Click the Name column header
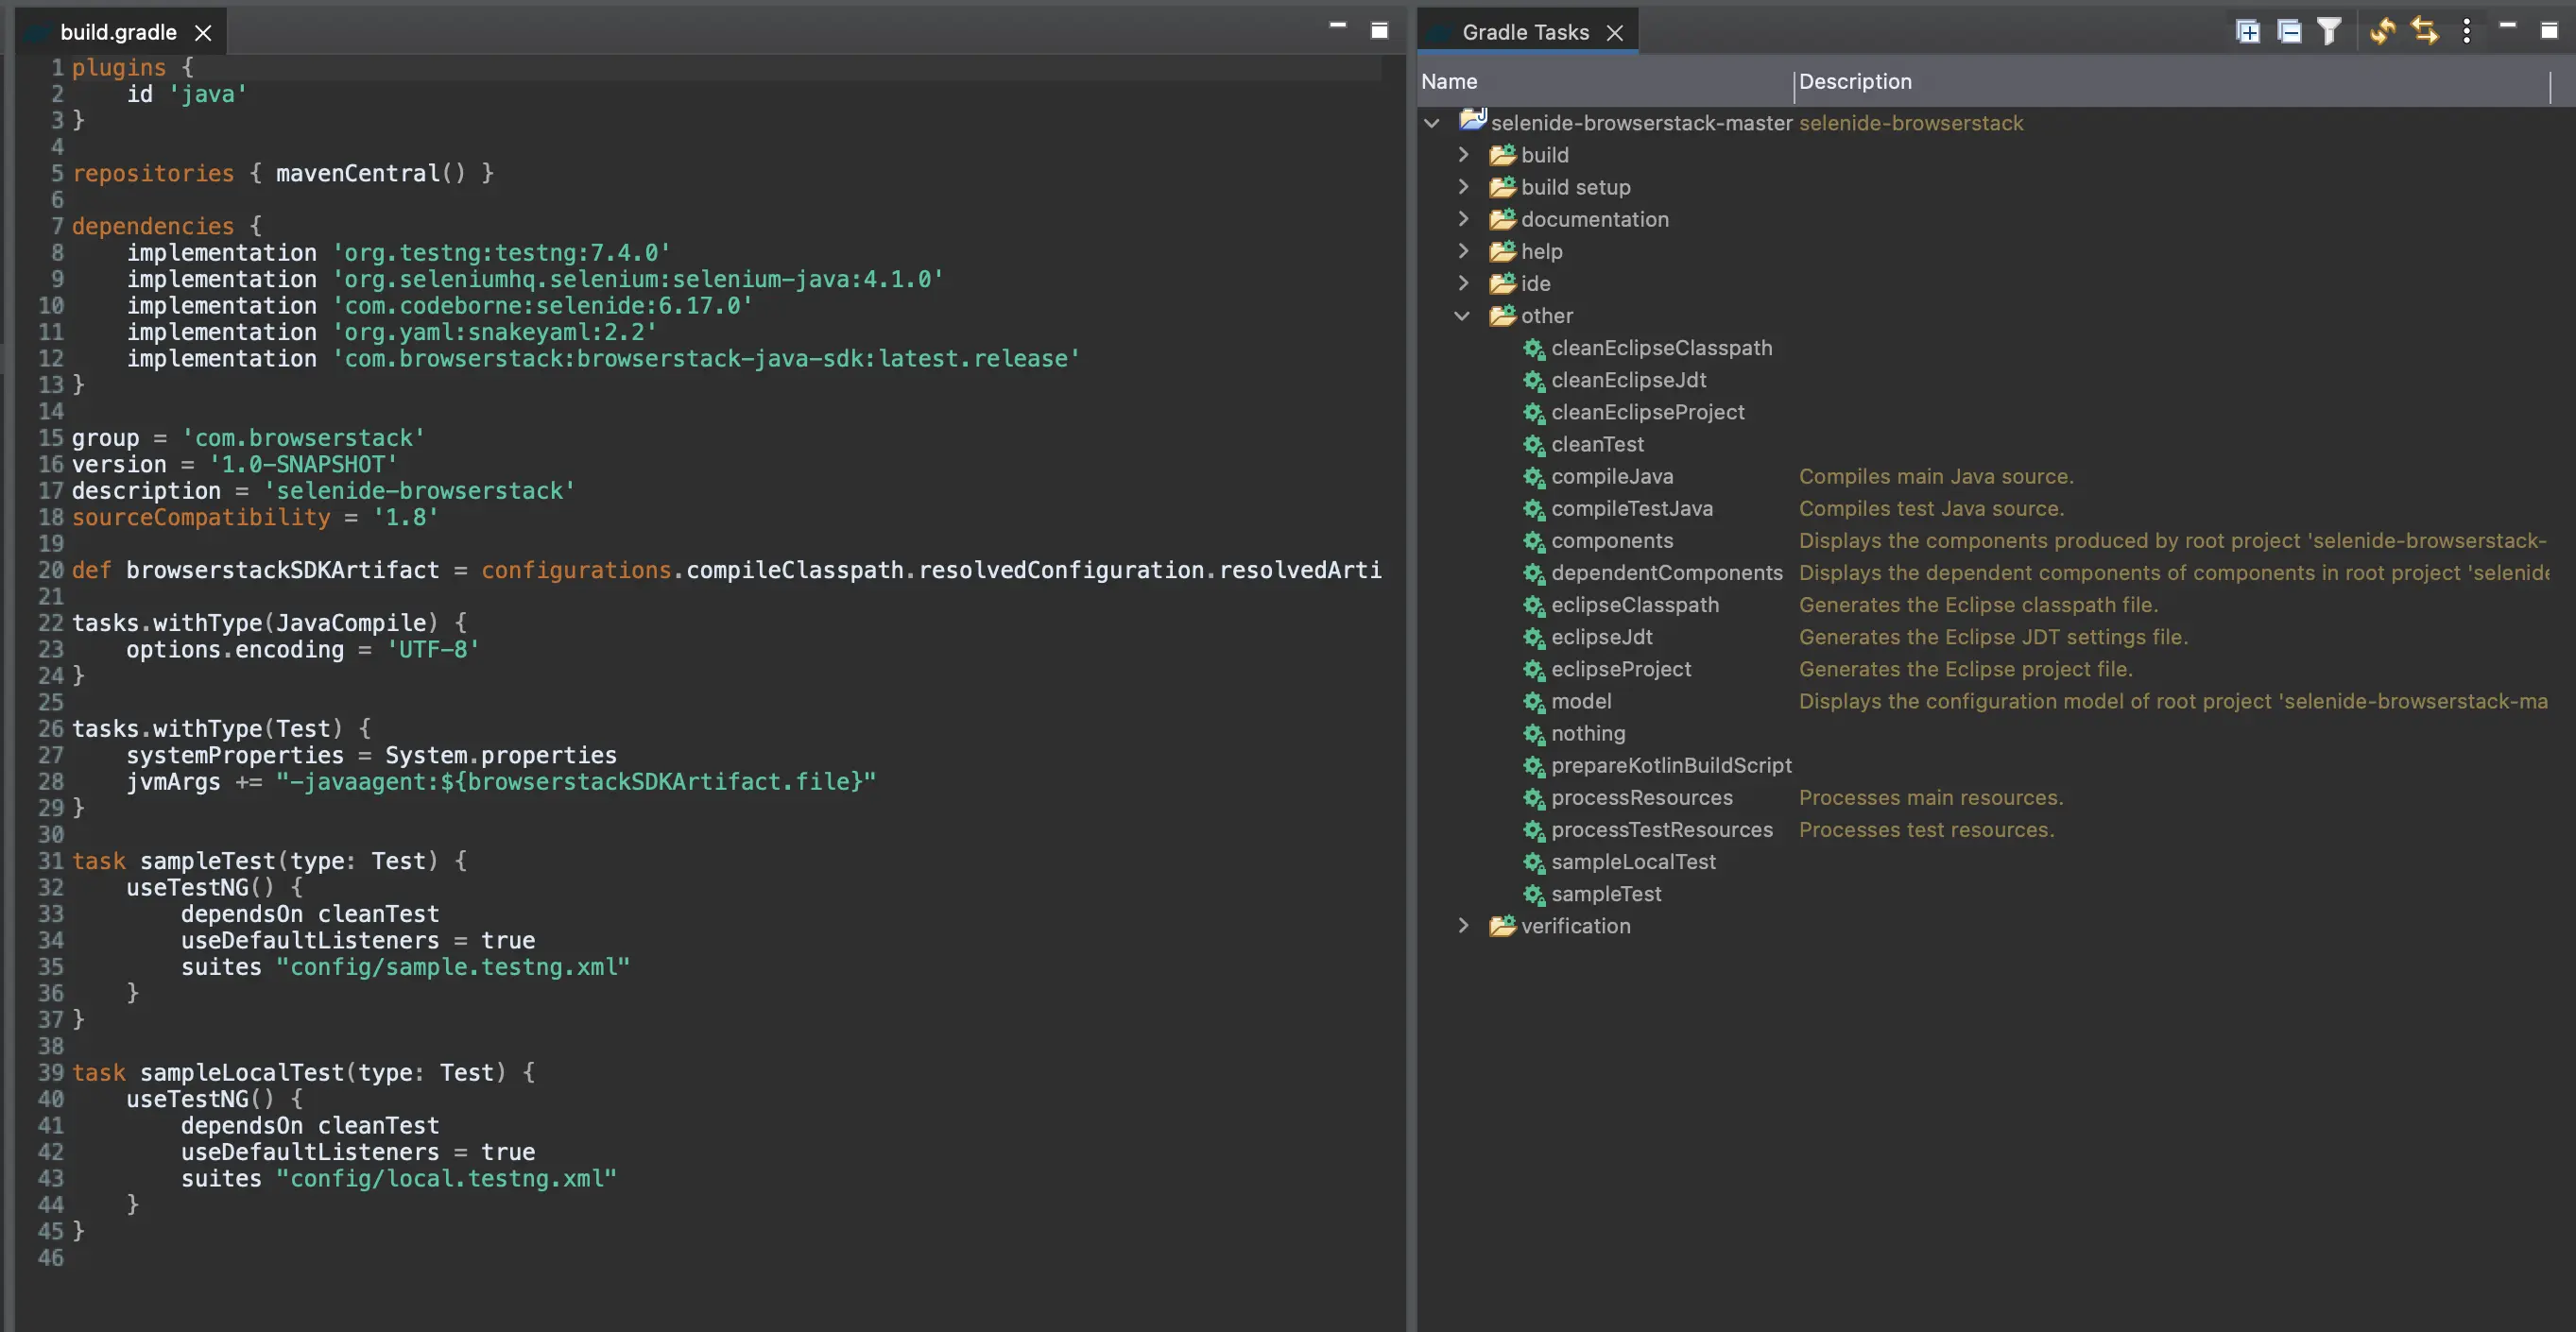 click(x=1449, y=82)
